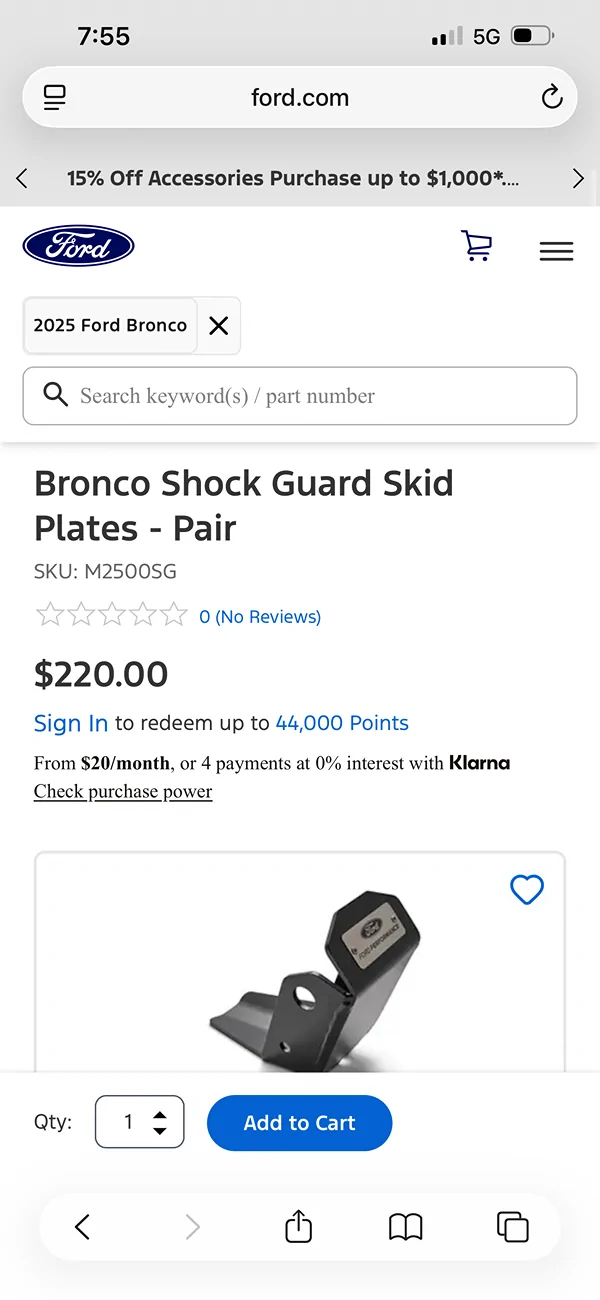This screenshot has height=1300, width=600.
Task: Remove the 2025 Ford Bronco filter
Action: coord(218,325)
